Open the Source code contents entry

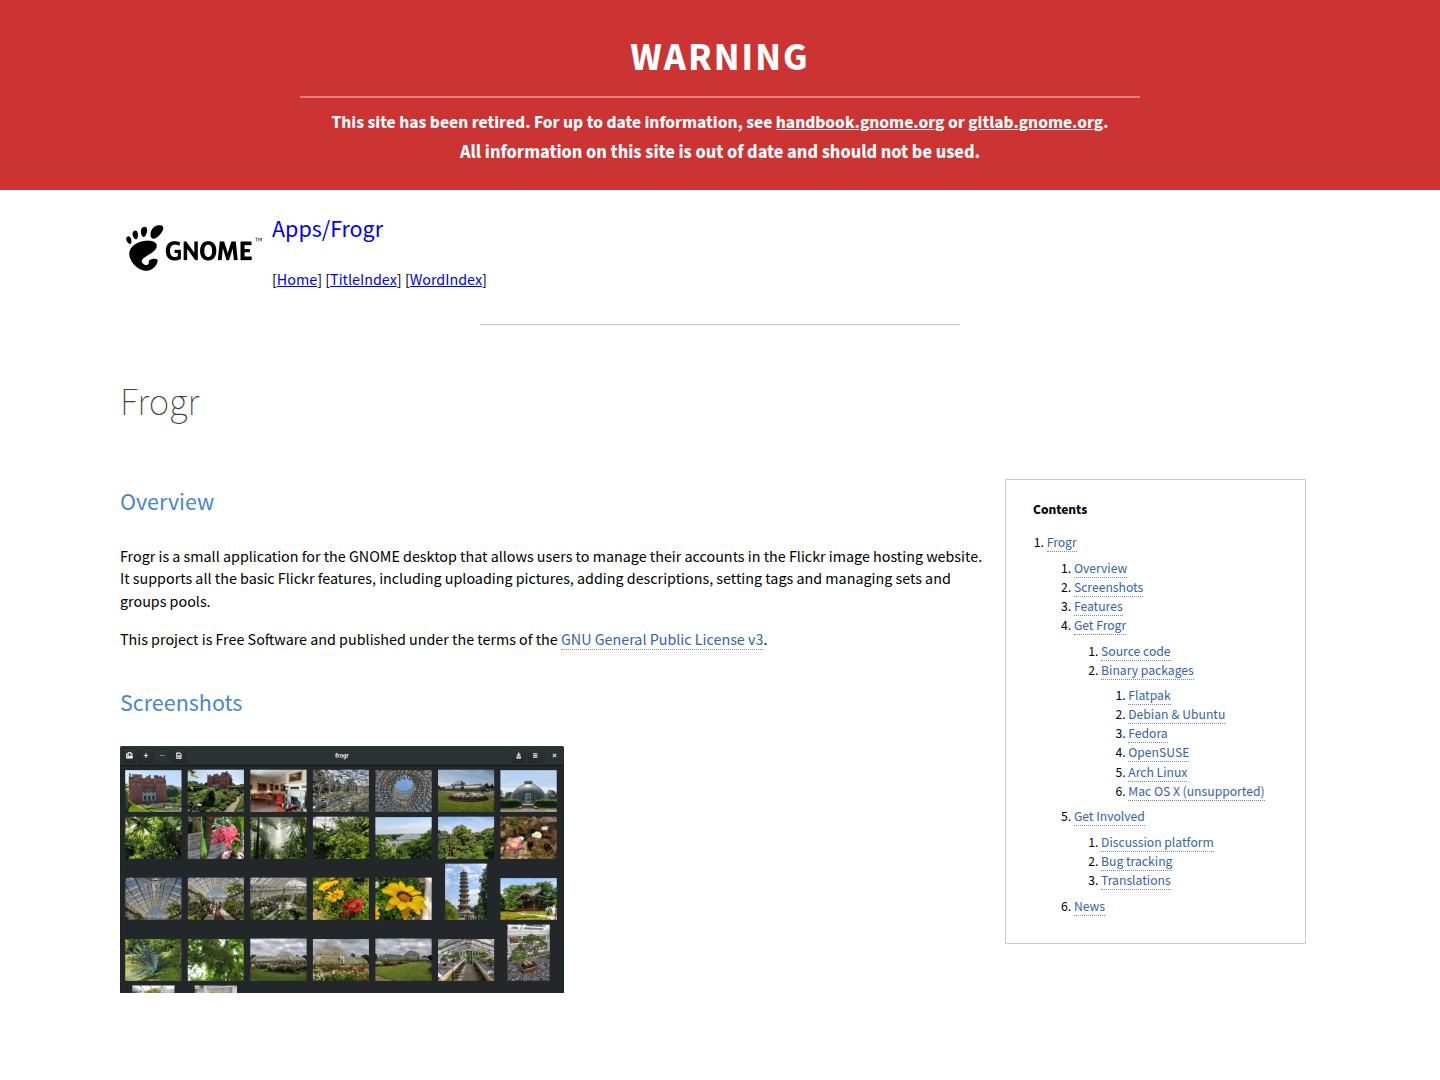(x=1135, y=652)
